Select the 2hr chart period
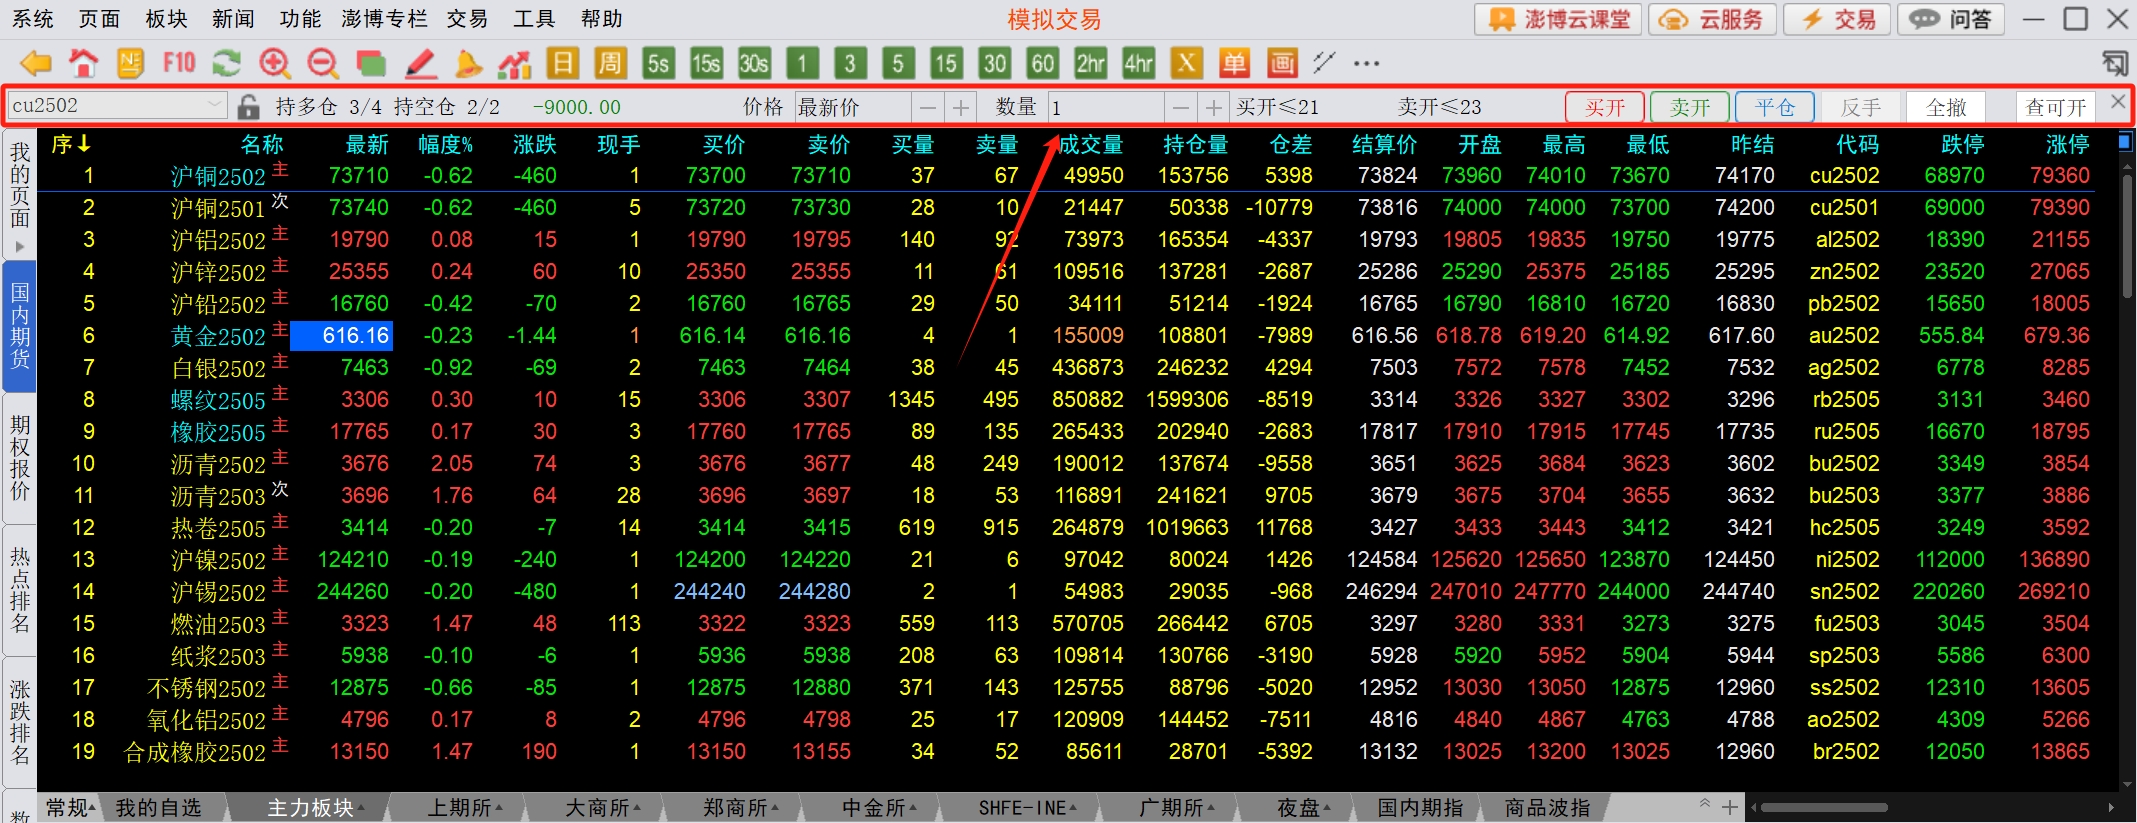 [x=1091, y=63]
